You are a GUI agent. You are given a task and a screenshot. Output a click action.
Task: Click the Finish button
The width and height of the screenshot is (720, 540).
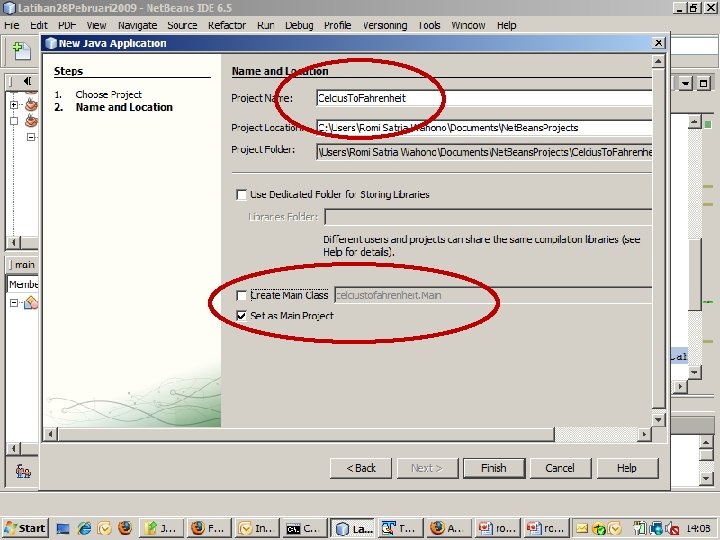pyautogui.click(x=494, y=468)
